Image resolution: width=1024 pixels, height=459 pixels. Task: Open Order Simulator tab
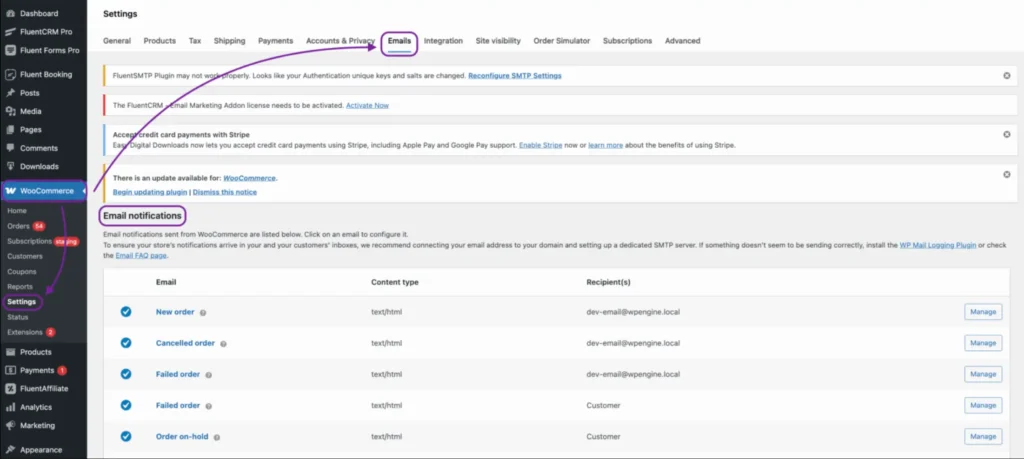(562, 40)
